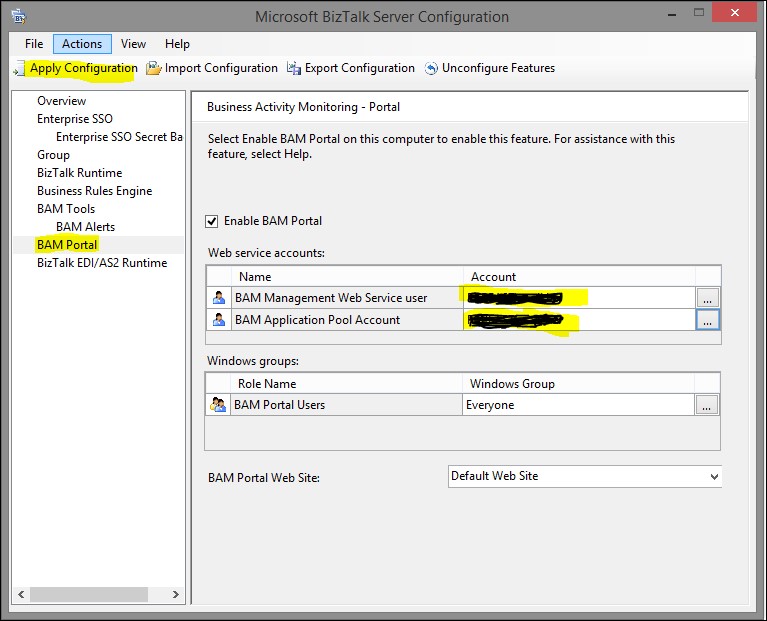Browse account for BAM Application Pool Account
The height and width of the screenshot is (621, 767).
707,320
